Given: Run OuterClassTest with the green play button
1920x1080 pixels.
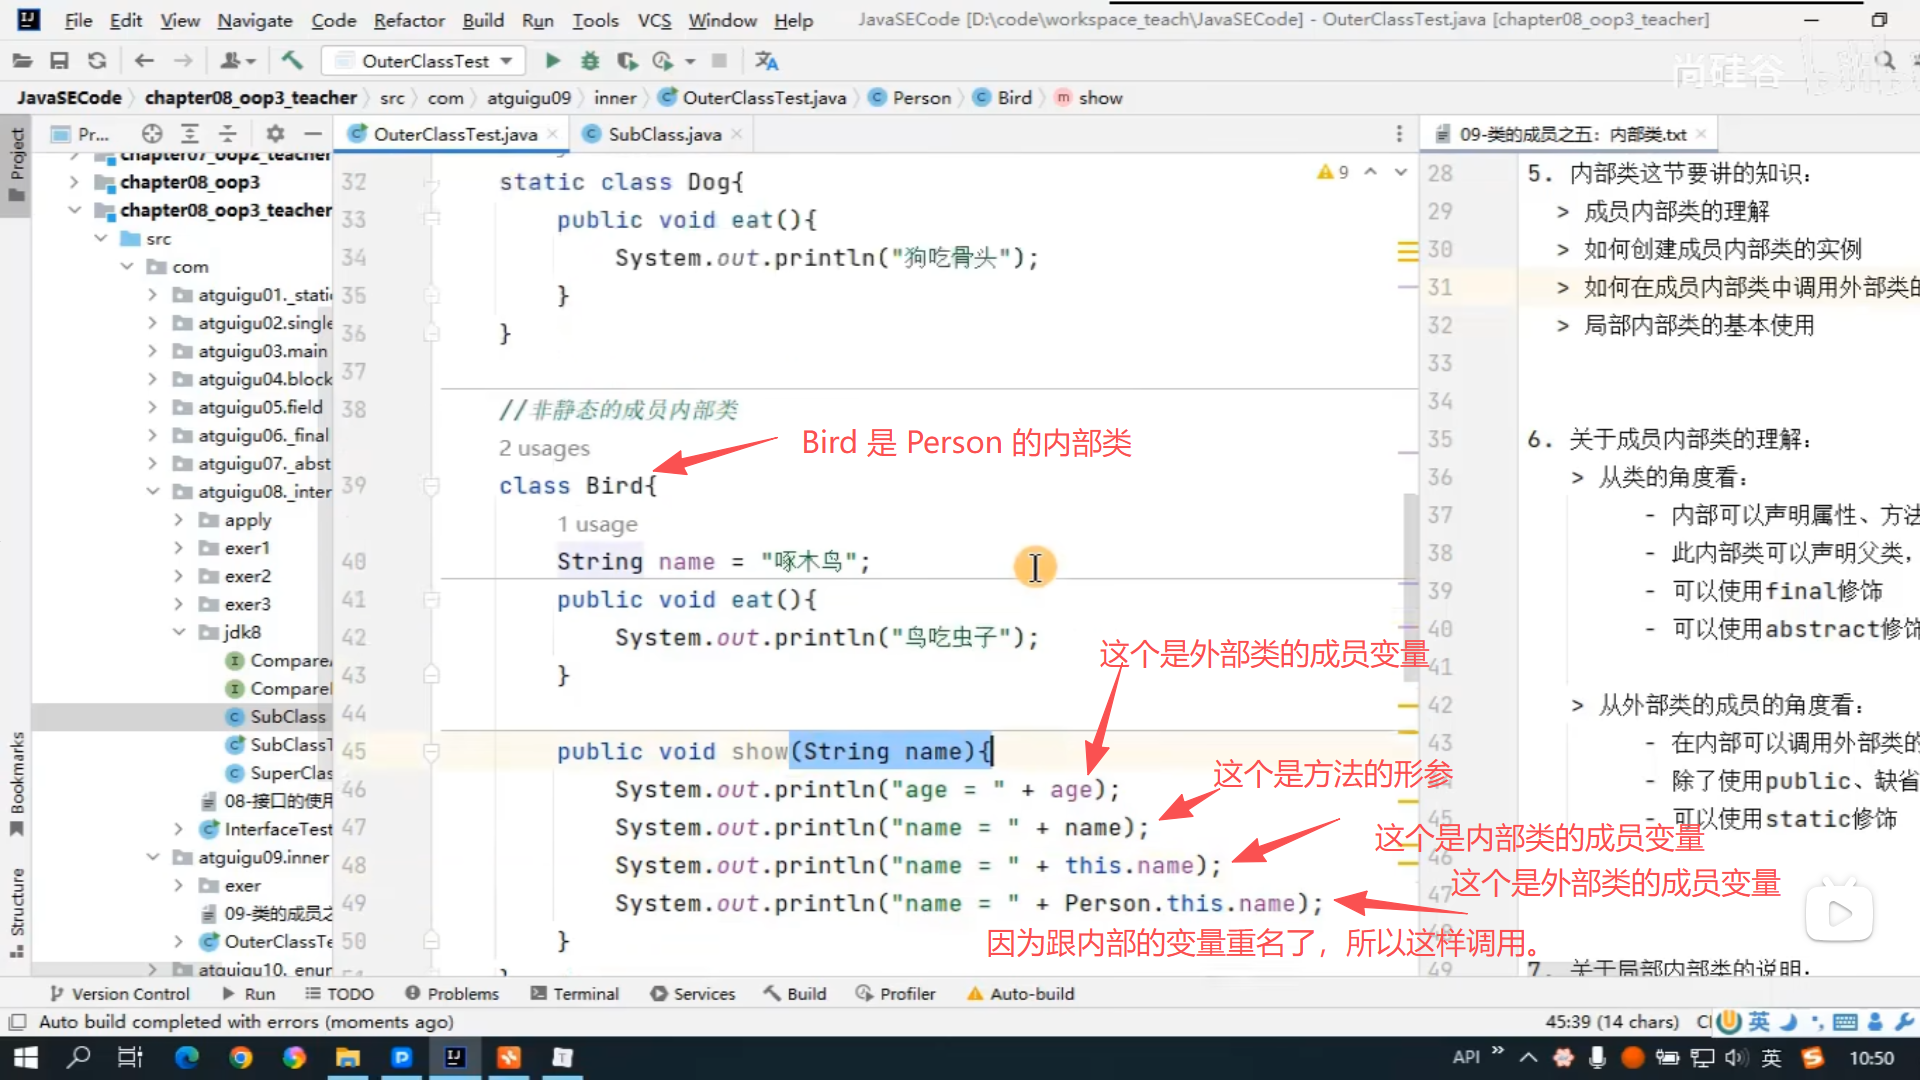Looking at the screenshot, I should (552, 61).
